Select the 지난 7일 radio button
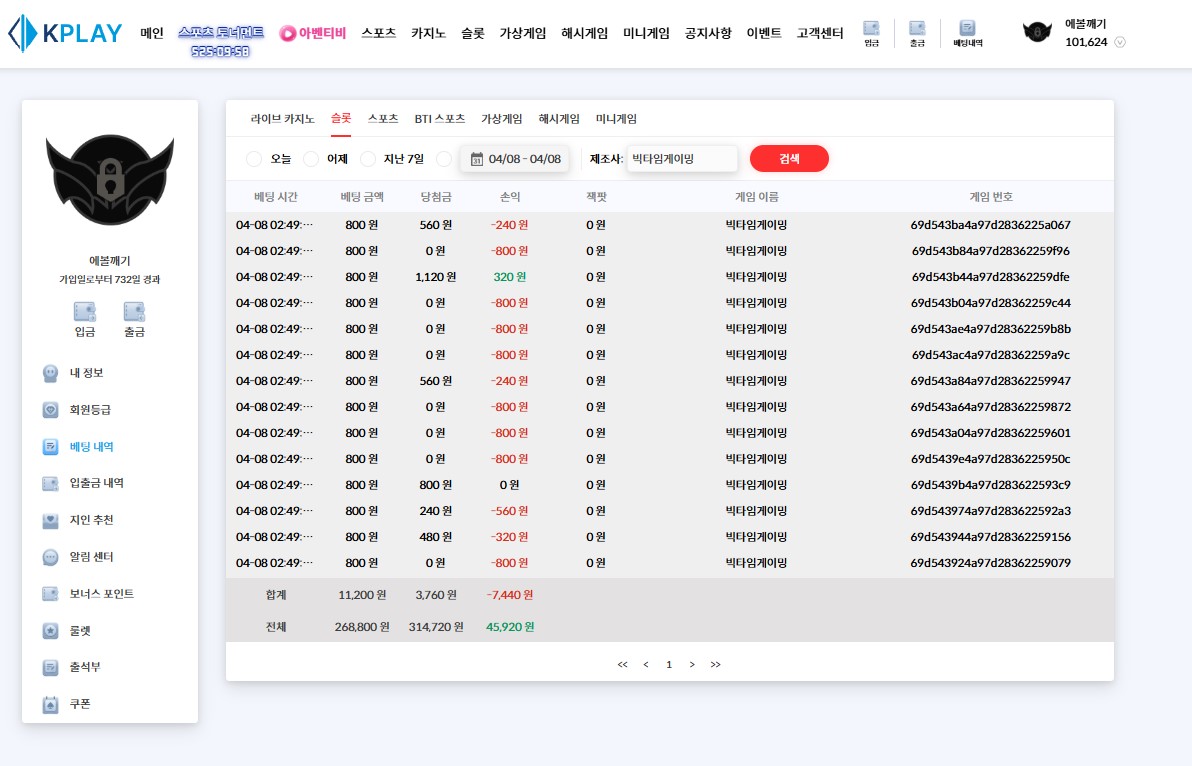This screenshot has height=766, width=1192. coord(368,159)
